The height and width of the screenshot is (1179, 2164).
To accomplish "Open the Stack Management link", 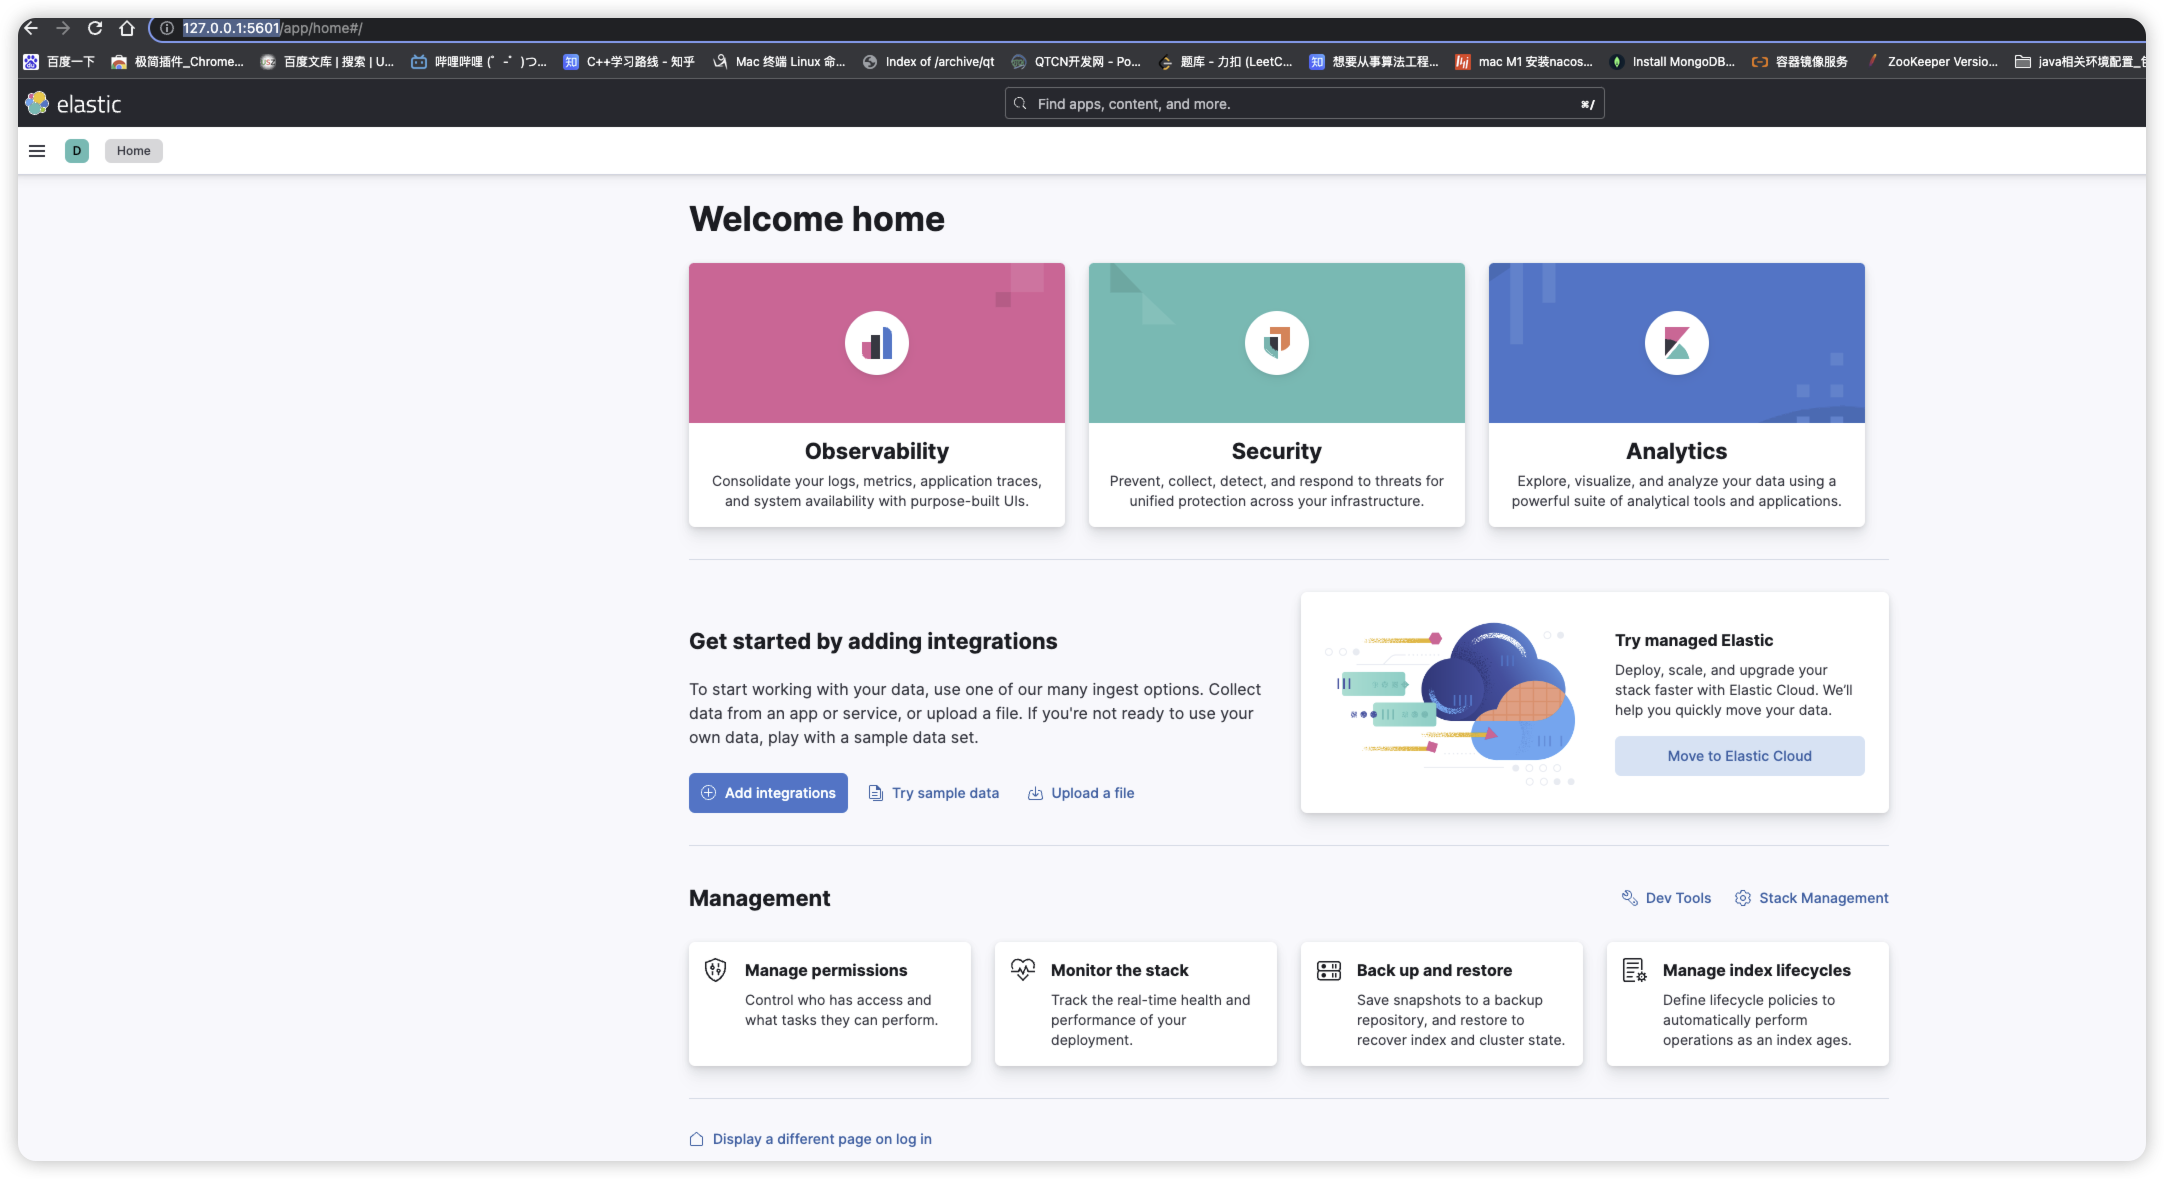I will click(1811, 898).
